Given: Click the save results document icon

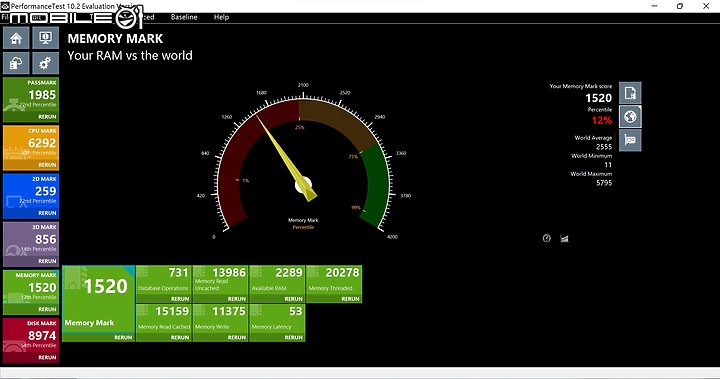Looking at the screenshot, I should (x=630, y=93).
